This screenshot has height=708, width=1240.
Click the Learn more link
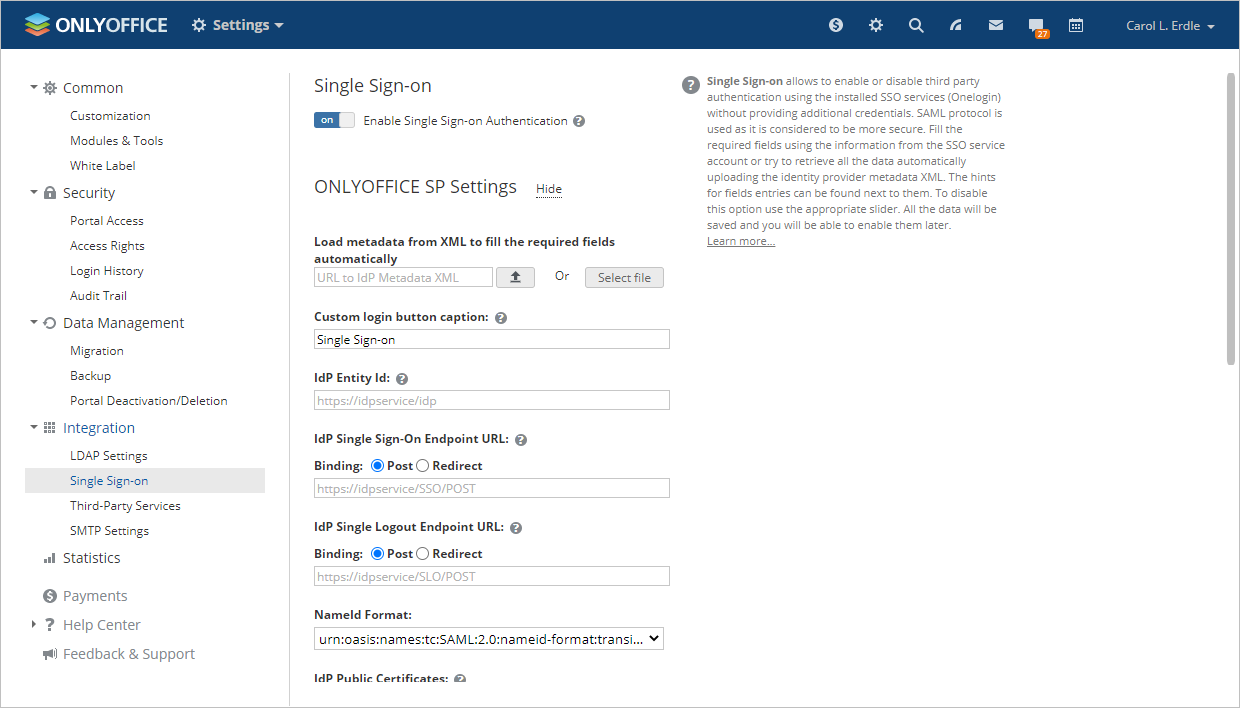[741, 241]
